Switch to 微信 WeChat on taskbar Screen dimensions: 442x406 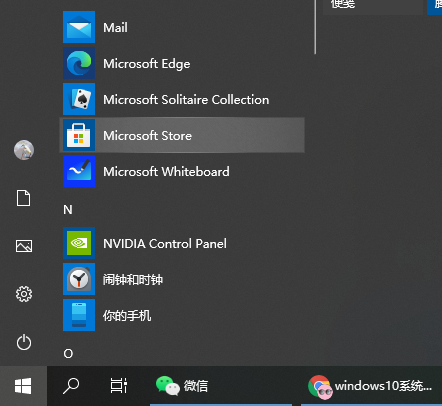[x=221, y=386]
